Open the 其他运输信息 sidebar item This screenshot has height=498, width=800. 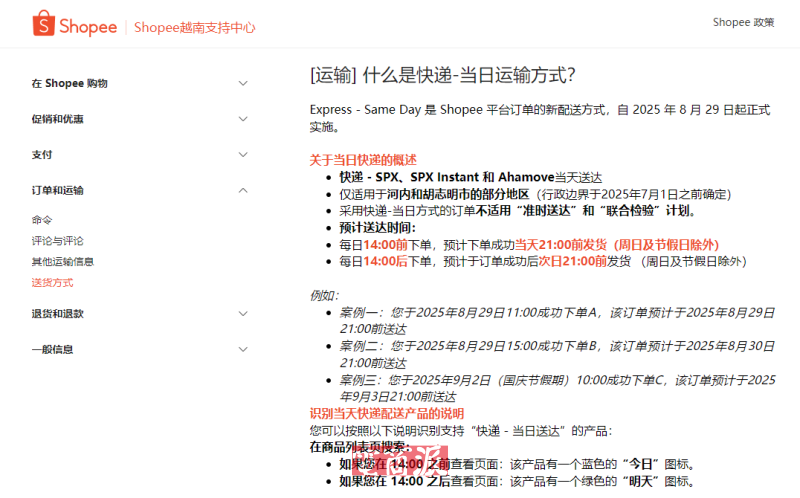(x=62, y=262)
